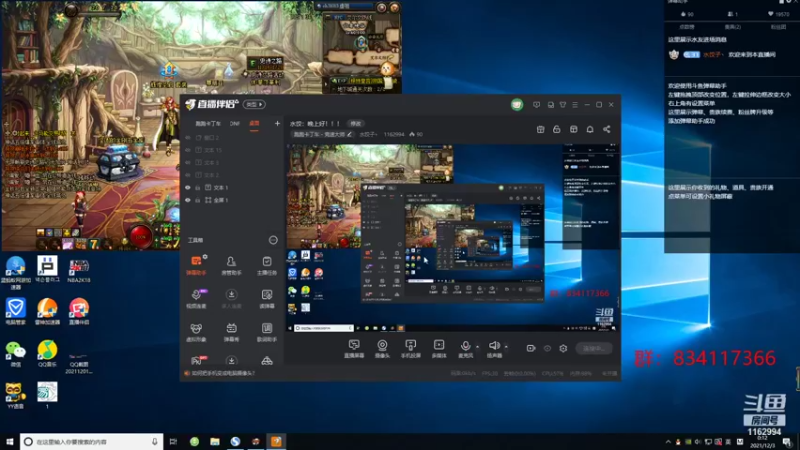Screen dimensions: 800x450
Task: Click the taxi icon in the toolbox bottom row
Action: (267, 361)
